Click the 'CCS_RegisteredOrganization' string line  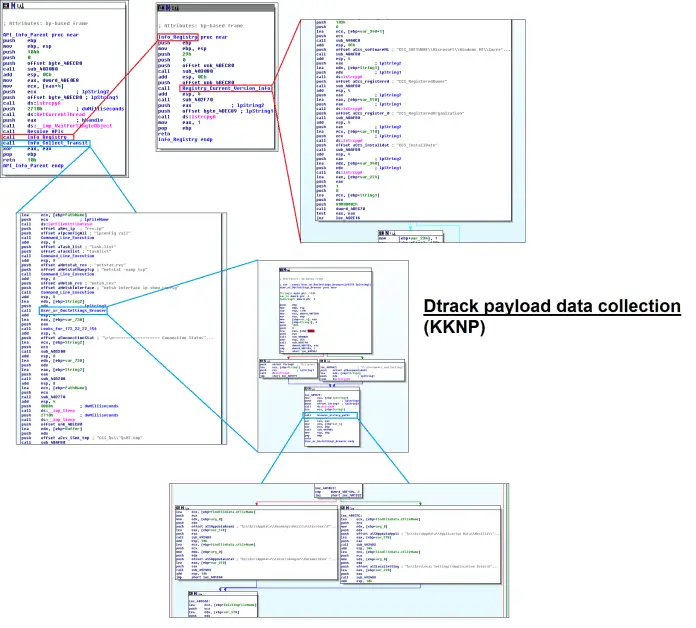pyautogui.click(x=390, y=113)
